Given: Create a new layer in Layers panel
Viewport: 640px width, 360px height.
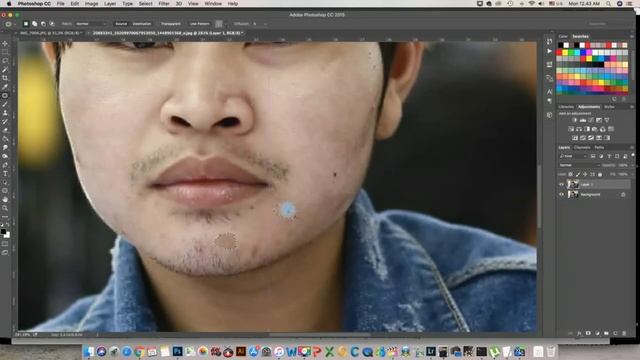Looking at the screenshot, I should click(x=615, y=333).
